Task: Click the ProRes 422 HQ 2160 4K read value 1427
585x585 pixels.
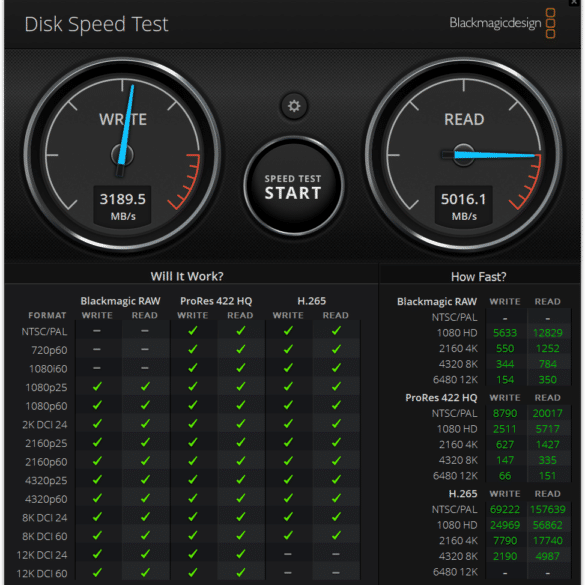Action: [547, 445]
